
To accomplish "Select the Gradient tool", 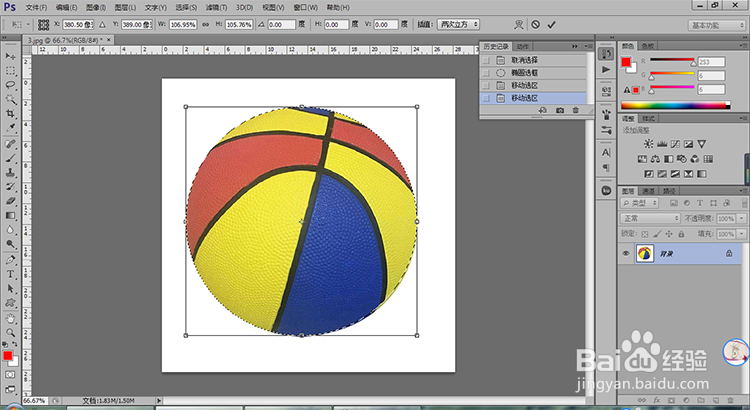I will (10, 216).
